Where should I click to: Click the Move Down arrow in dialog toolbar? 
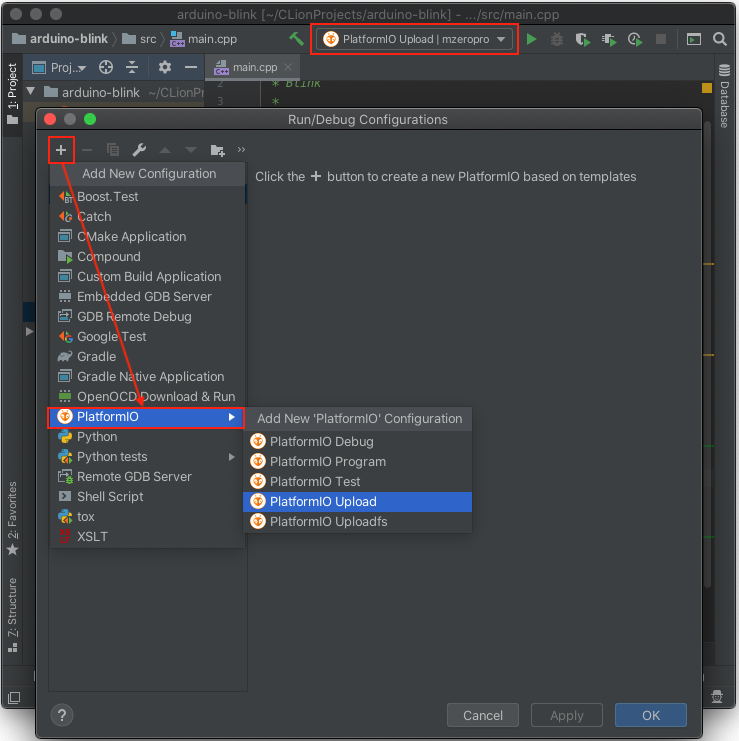(x=191, y=150)
